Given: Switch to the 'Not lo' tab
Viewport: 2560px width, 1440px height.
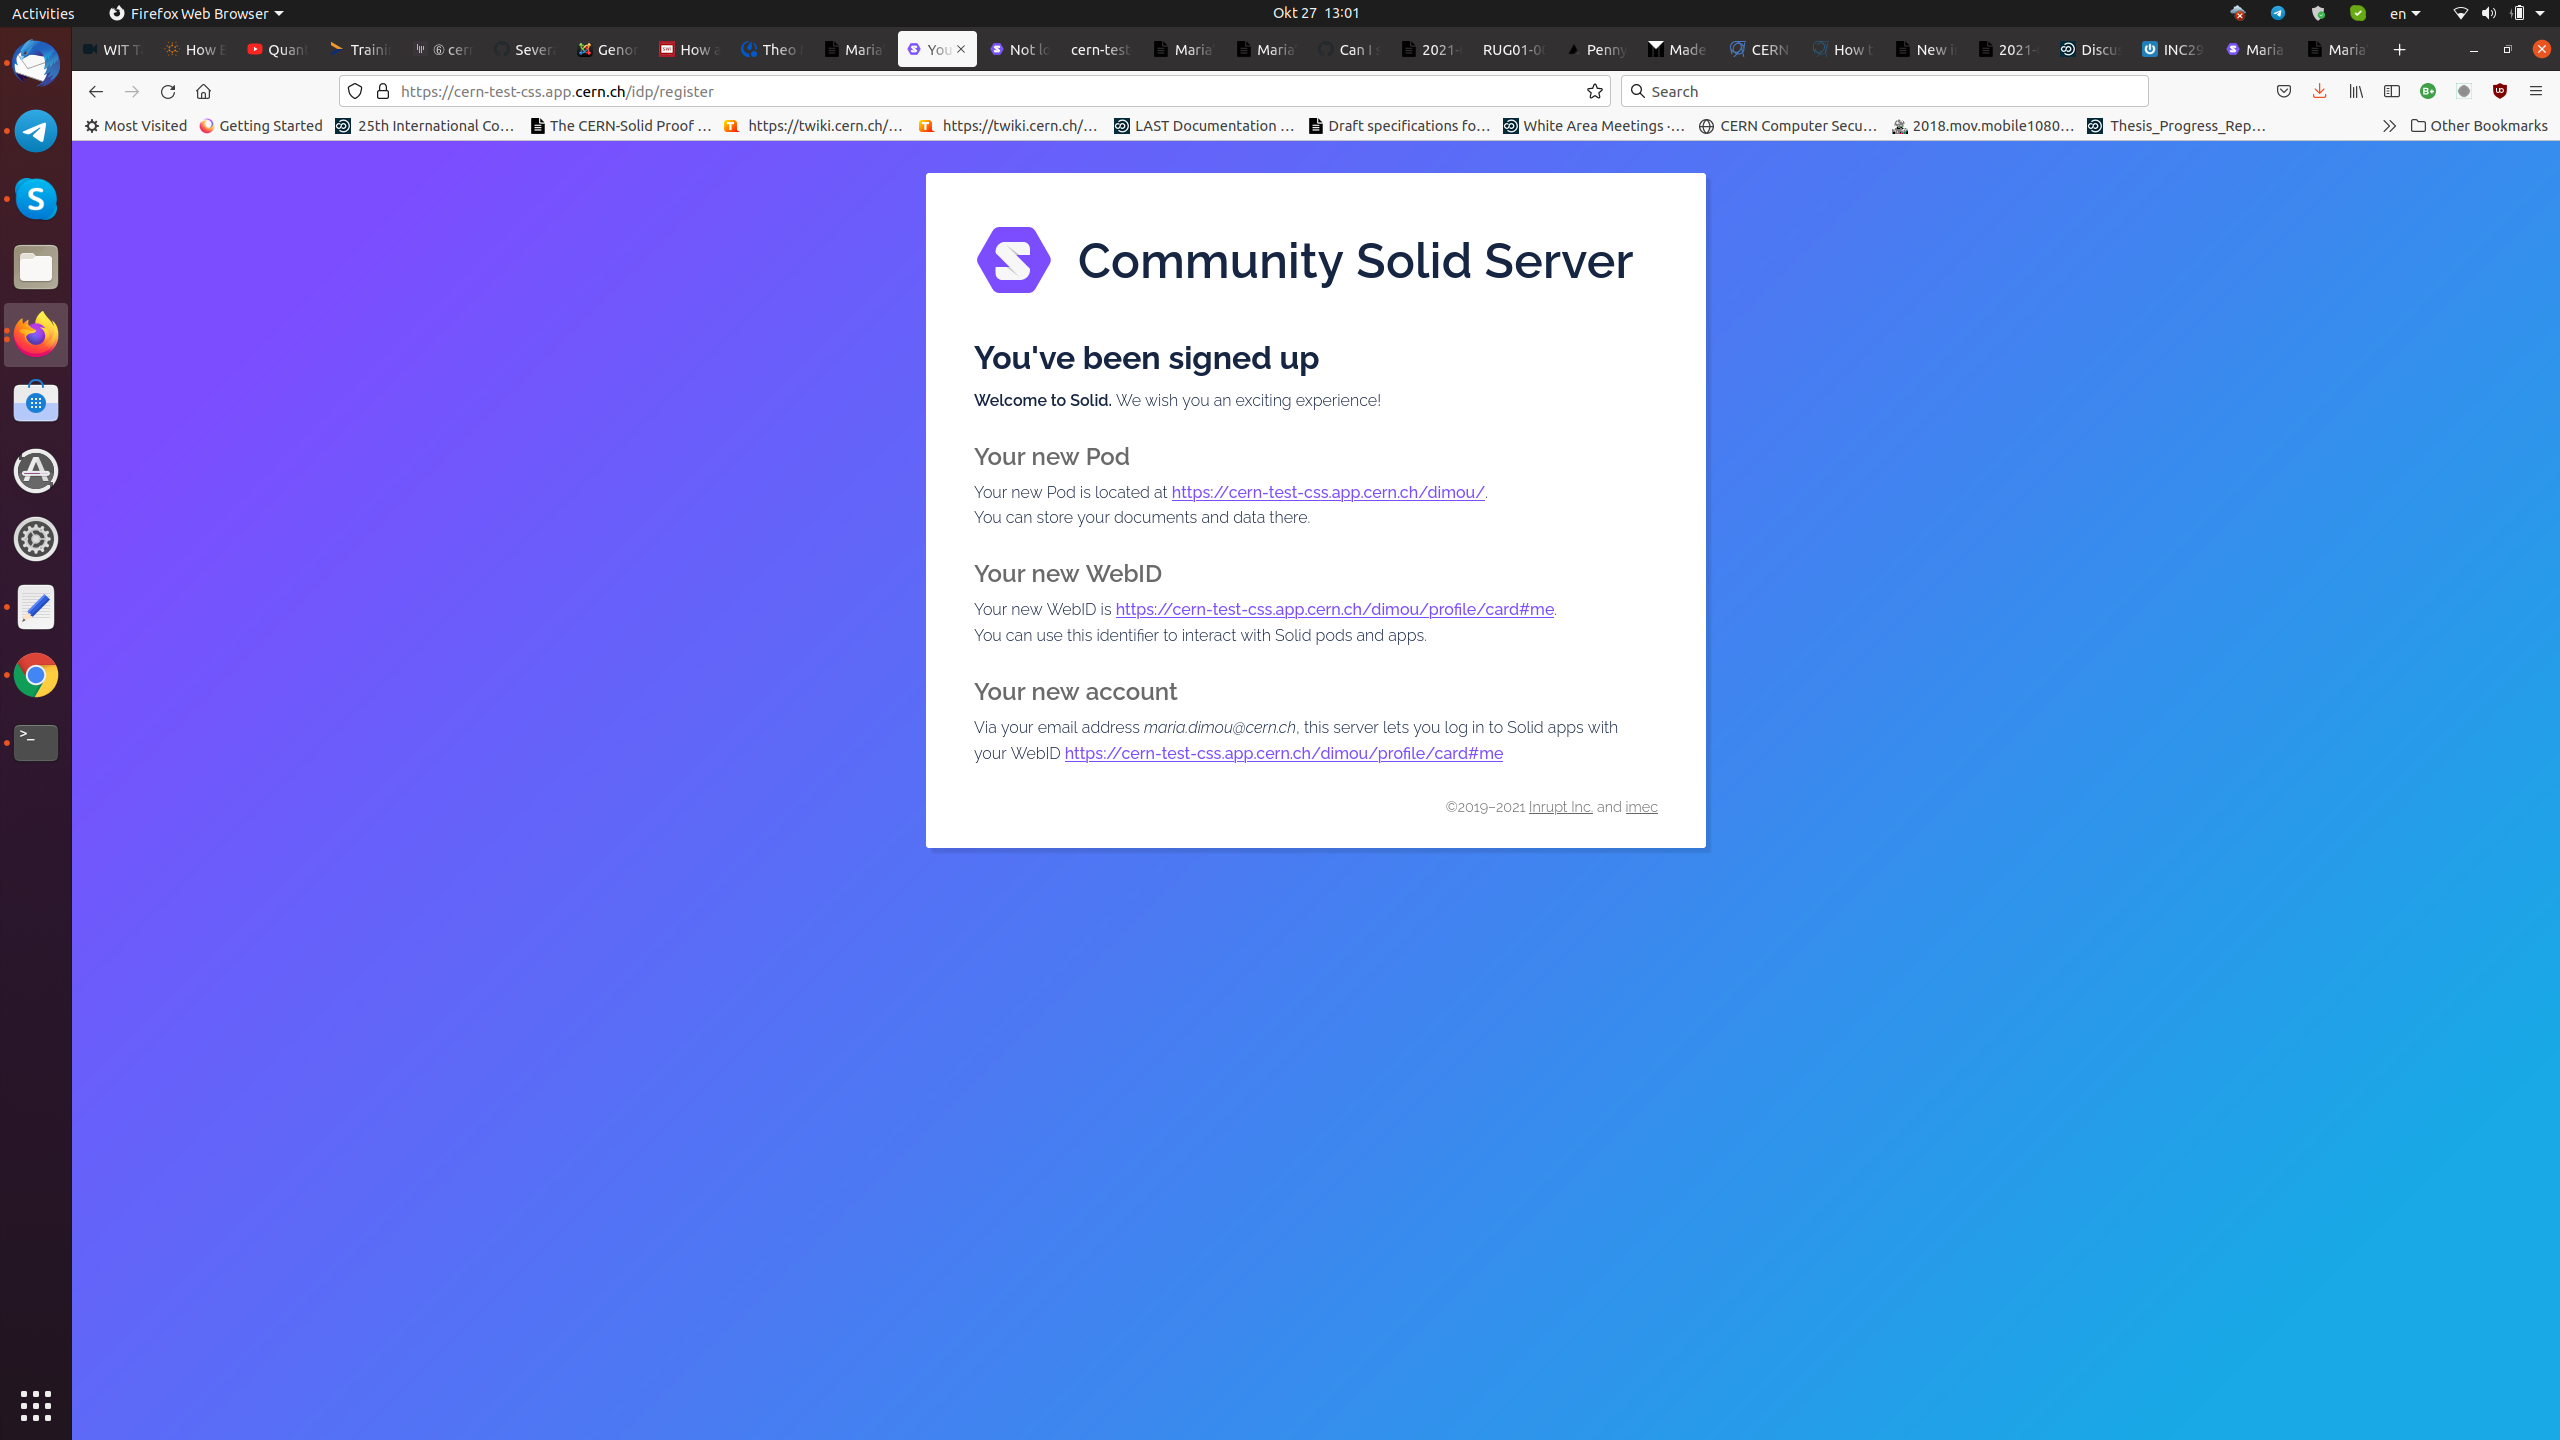Looking at the screenshot, I should tap(1019, 49).
